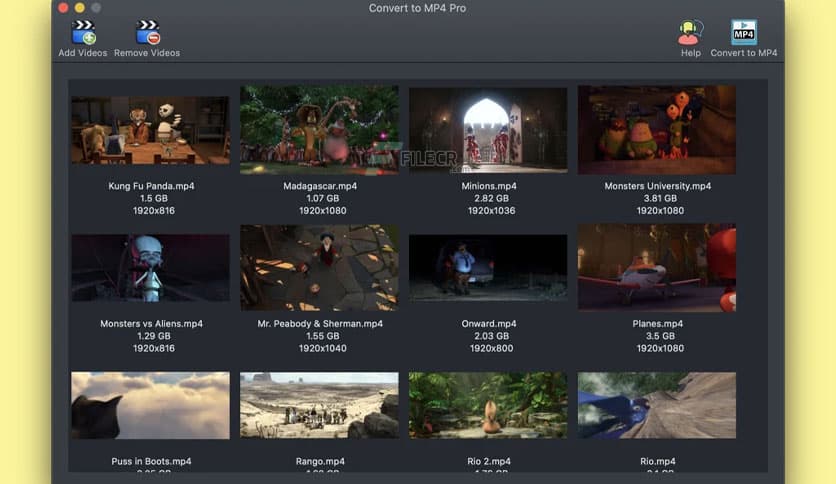This screenshot has width=836, height=484.
Task: Select the Rio.mp4 video thumbnail
Action: click(657, 406)
